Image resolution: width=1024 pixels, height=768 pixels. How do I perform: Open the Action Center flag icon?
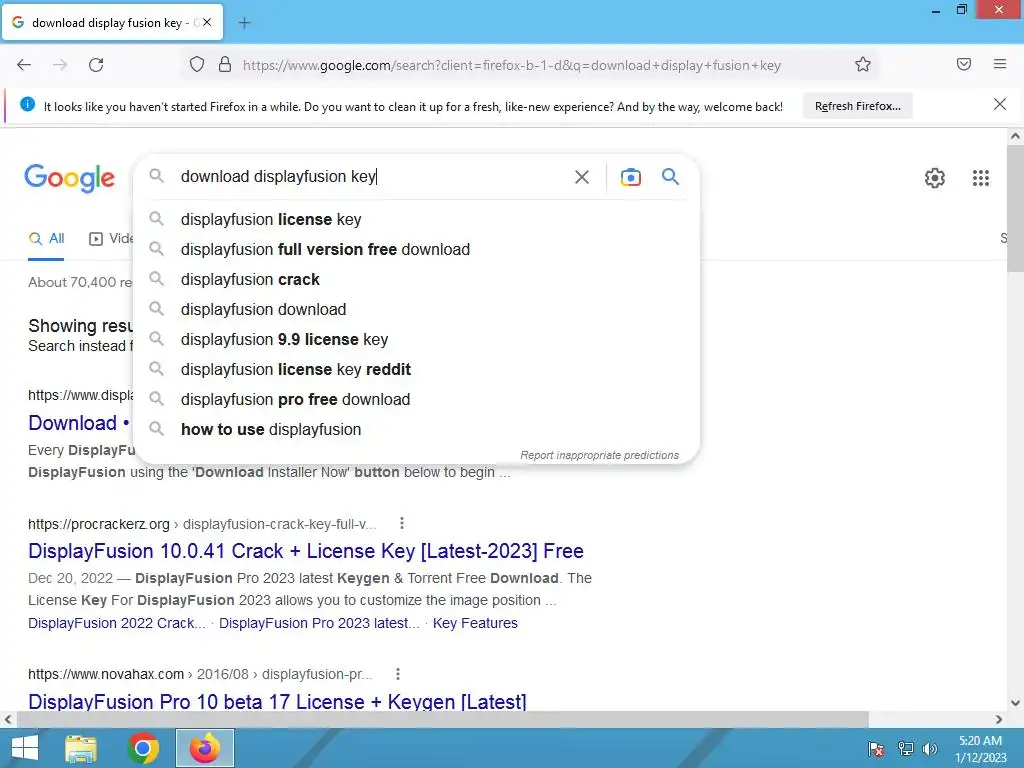876,748
